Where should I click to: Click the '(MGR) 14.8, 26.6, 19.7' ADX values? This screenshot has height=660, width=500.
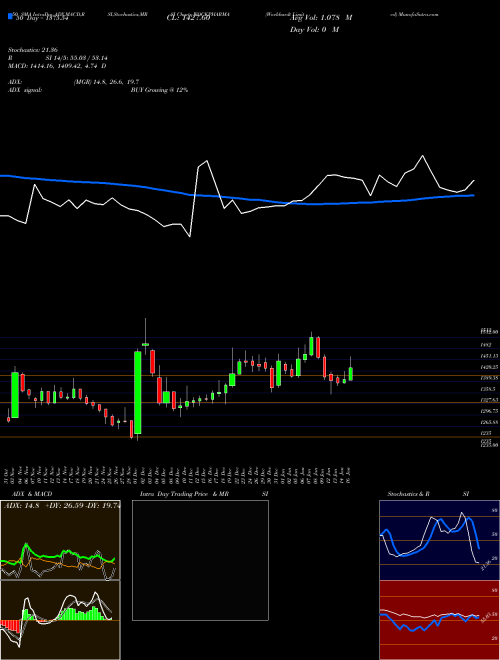click(x=106, y=82)
